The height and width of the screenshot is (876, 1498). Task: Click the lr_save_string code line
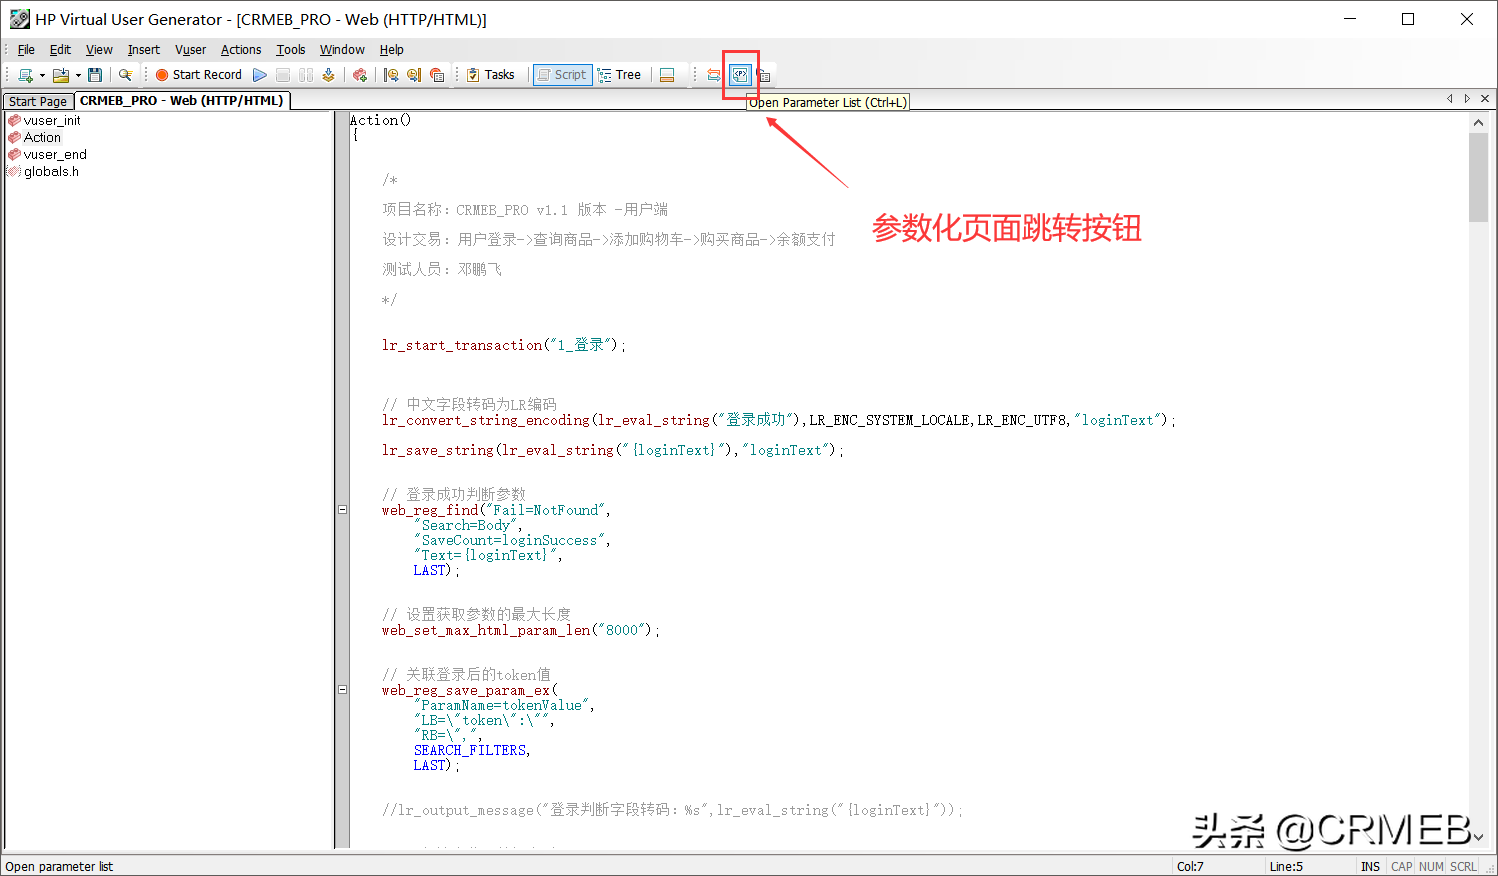pyautogui.click(x=612, y=450)
